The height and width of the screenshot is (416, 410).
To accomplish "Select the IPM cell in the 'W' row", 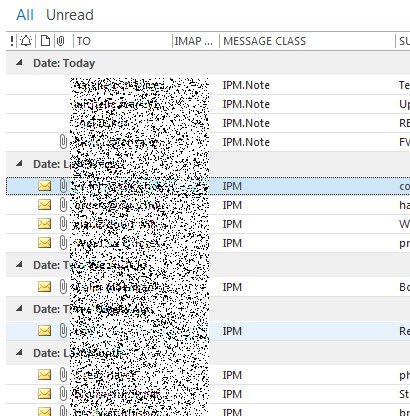I will click(x=232, y=224).
